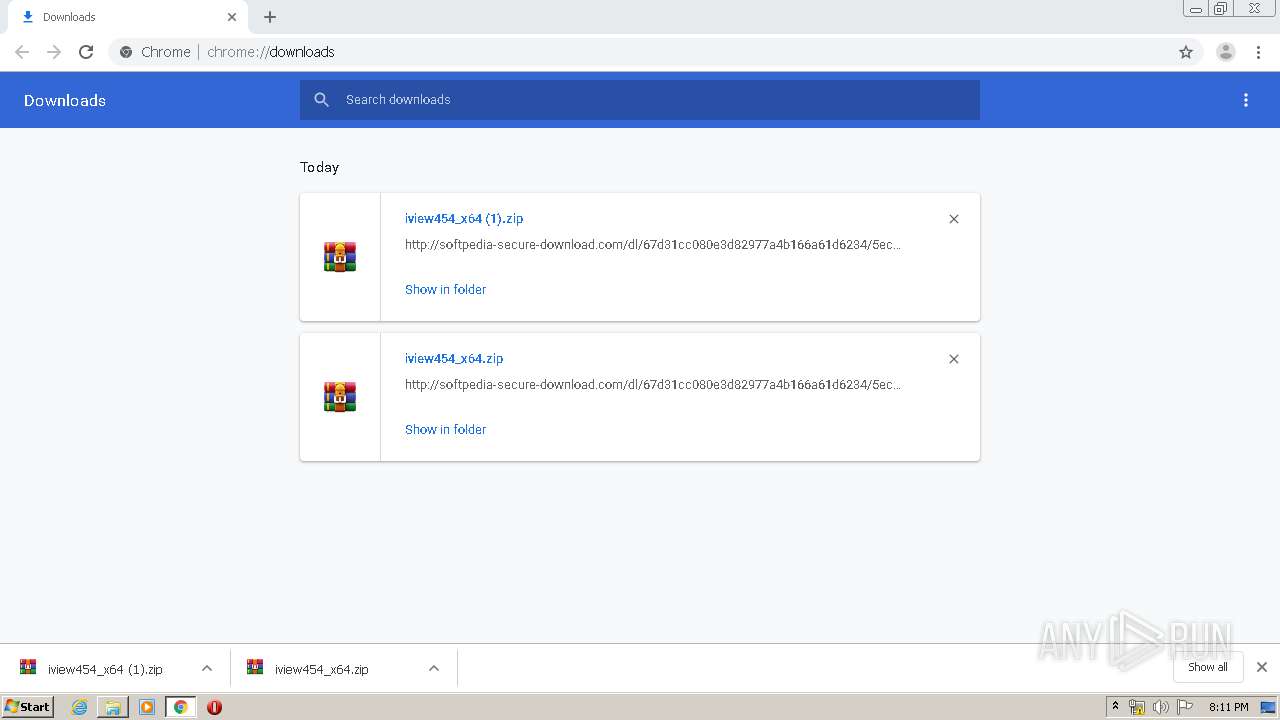The height and width of the screenshot is (720, 1280).
Task: Open Action Center flag icon
Action: pyautogui.click(x=1185, y=707)
